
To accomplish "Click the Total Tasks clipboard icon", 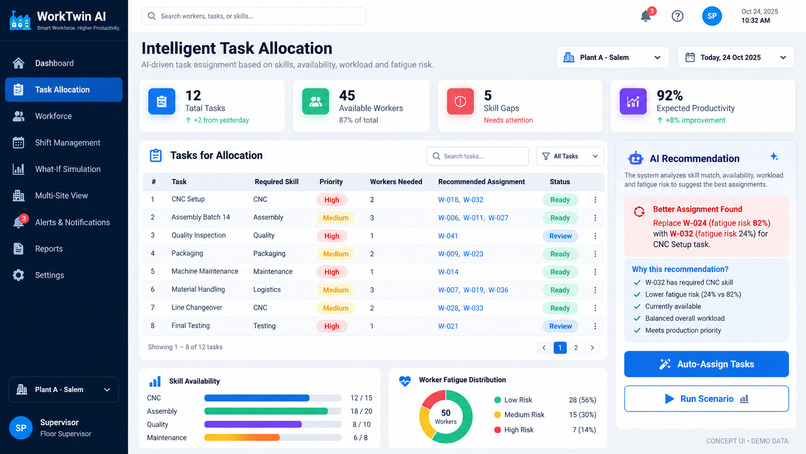I will click(161, 101).
